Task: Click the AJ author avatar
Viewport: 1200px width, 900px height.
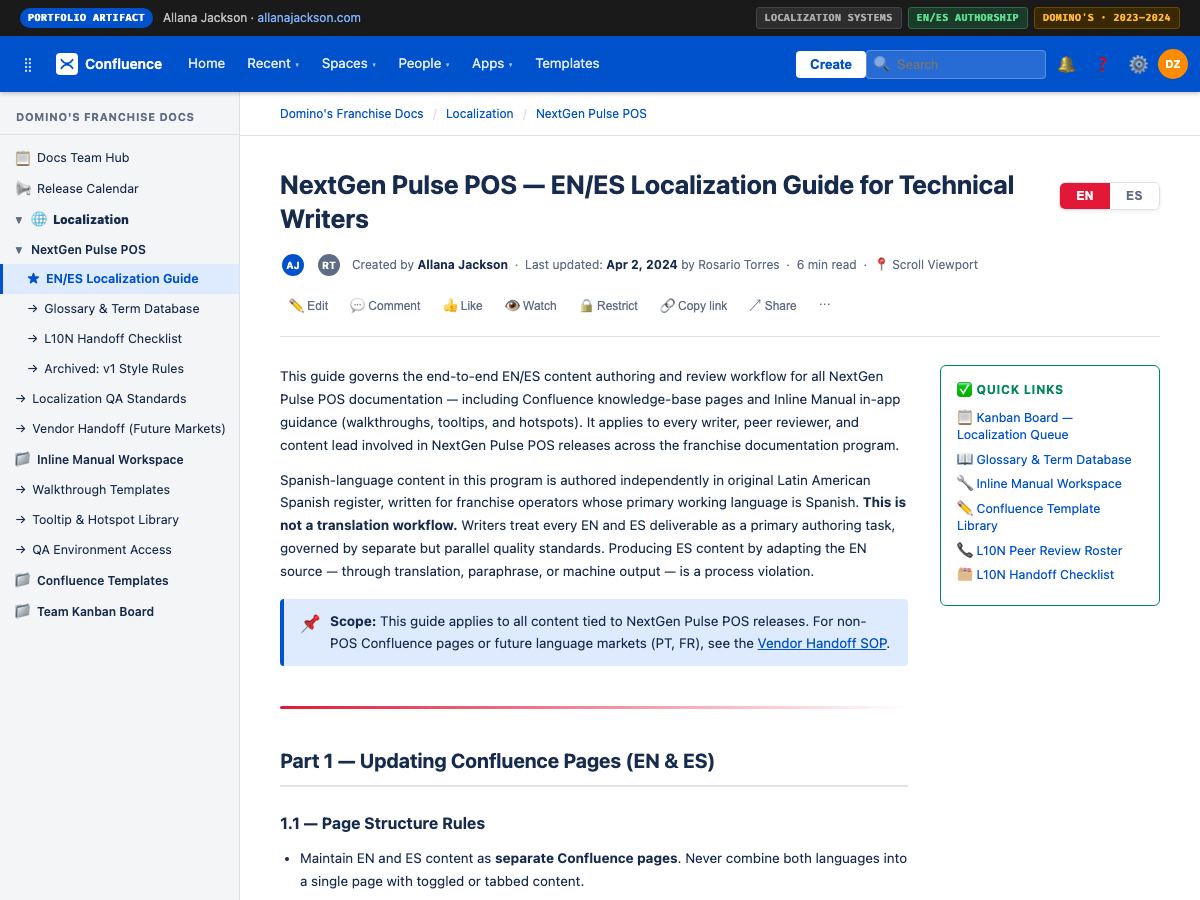Action: pos(293,265)
